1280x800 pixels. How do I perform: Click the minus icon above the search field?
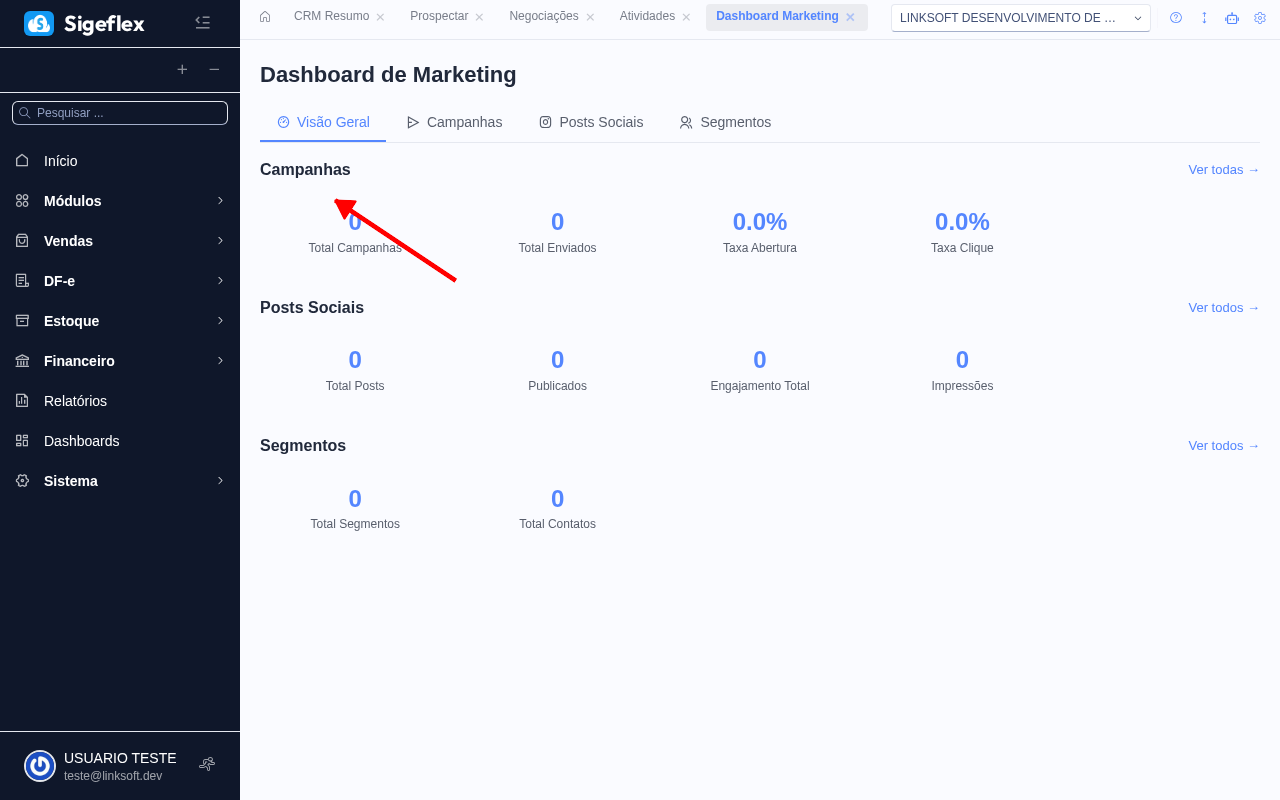[x=213, y=69]
